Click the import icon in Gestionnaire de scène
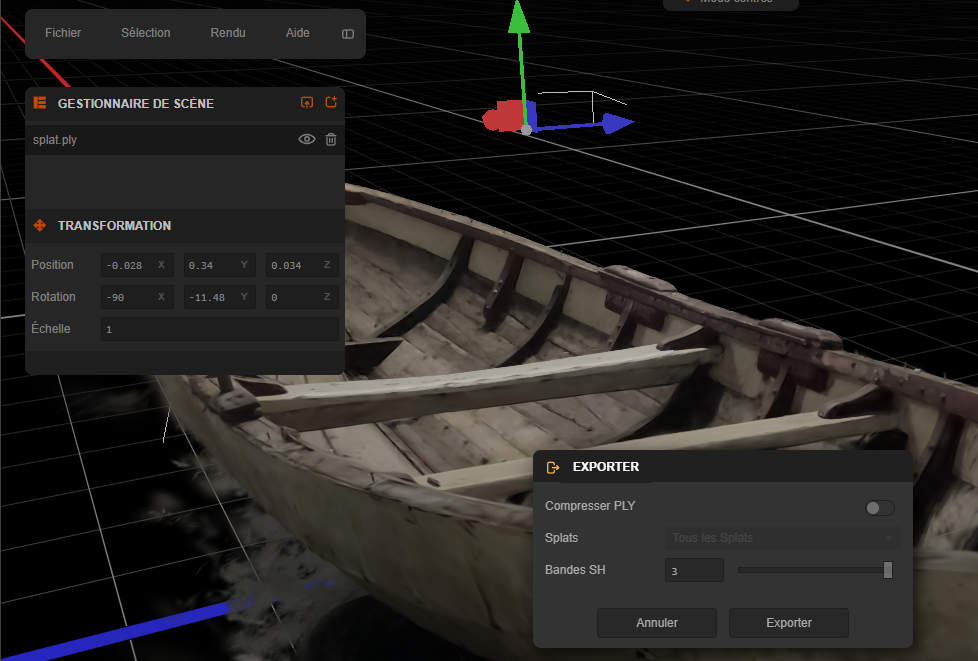Viewport: 978px width, 661px height. (x=307, y=103)
